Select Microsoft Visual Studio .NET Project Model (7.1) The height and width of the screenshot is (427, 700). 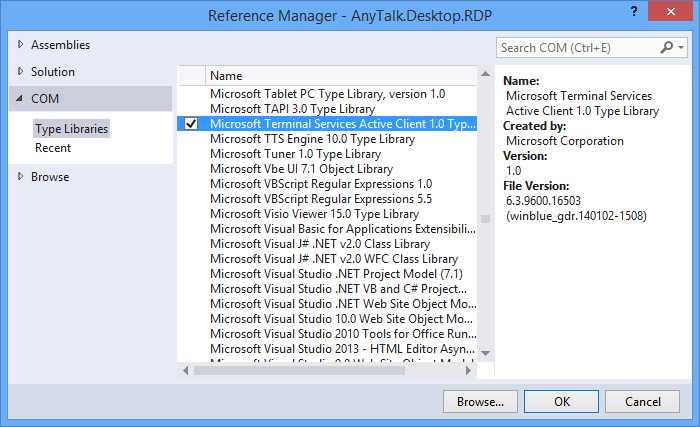(x=327, y=273)
